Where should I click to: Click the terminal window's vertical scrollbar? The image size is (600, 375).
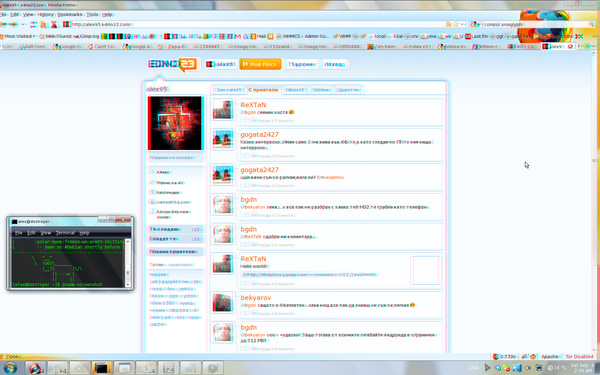pos(128,262)
